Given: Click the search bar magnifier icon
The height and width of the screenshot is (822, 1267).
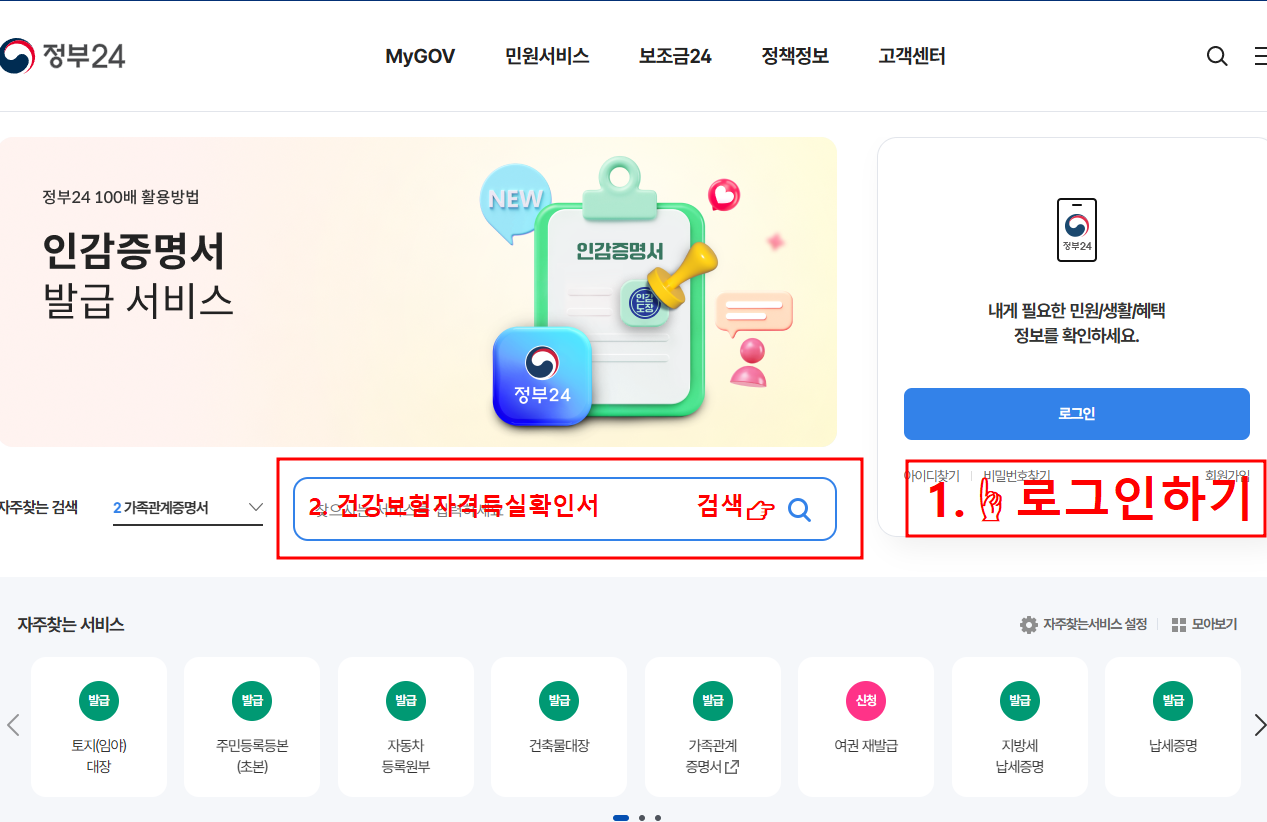Looking at the screenshot, I should click(800, 510).
